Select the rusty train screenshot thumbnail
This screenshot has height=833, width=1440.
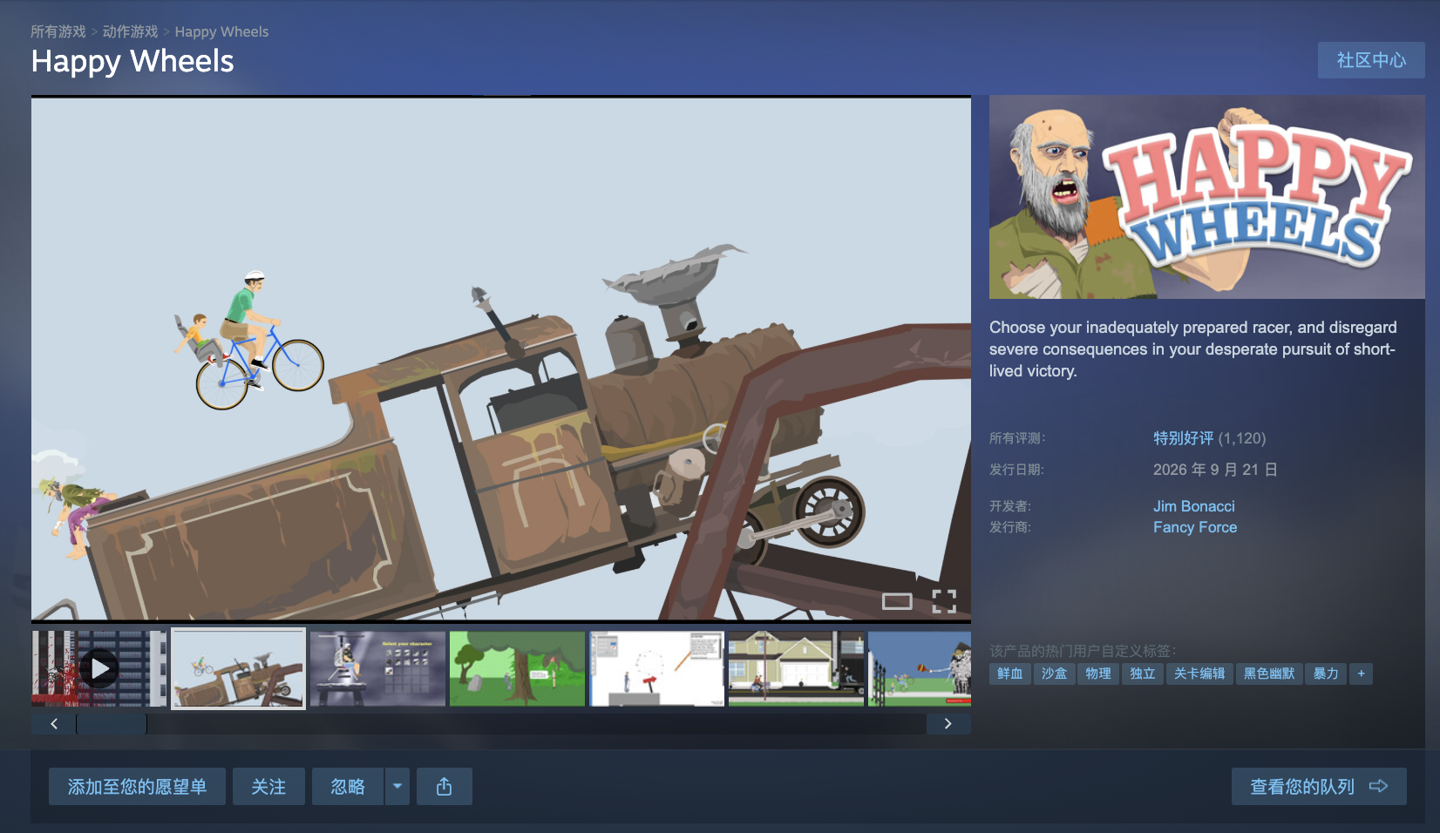pyautogui.click(x=238, y=668)
